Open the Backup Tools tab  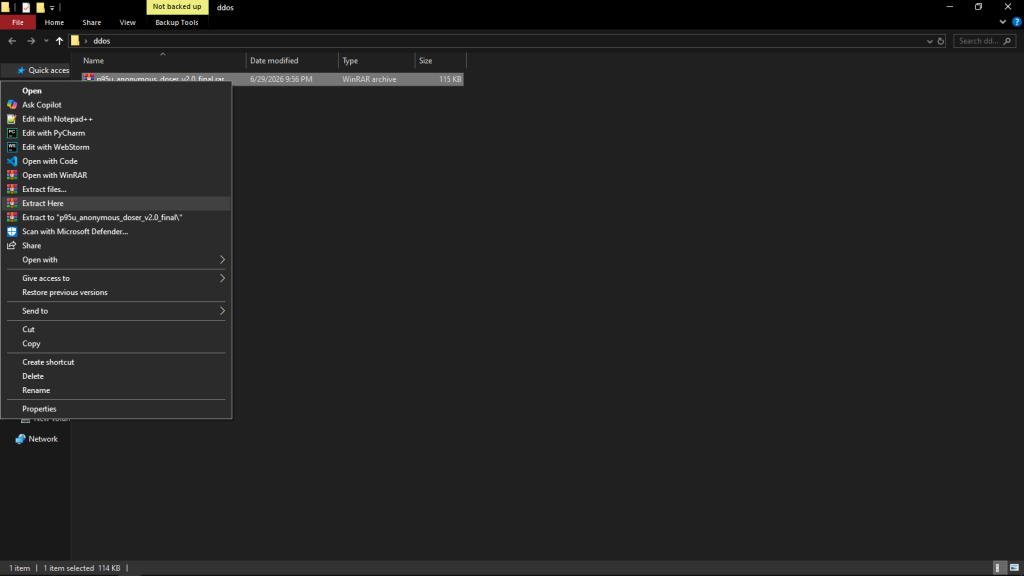176,22
